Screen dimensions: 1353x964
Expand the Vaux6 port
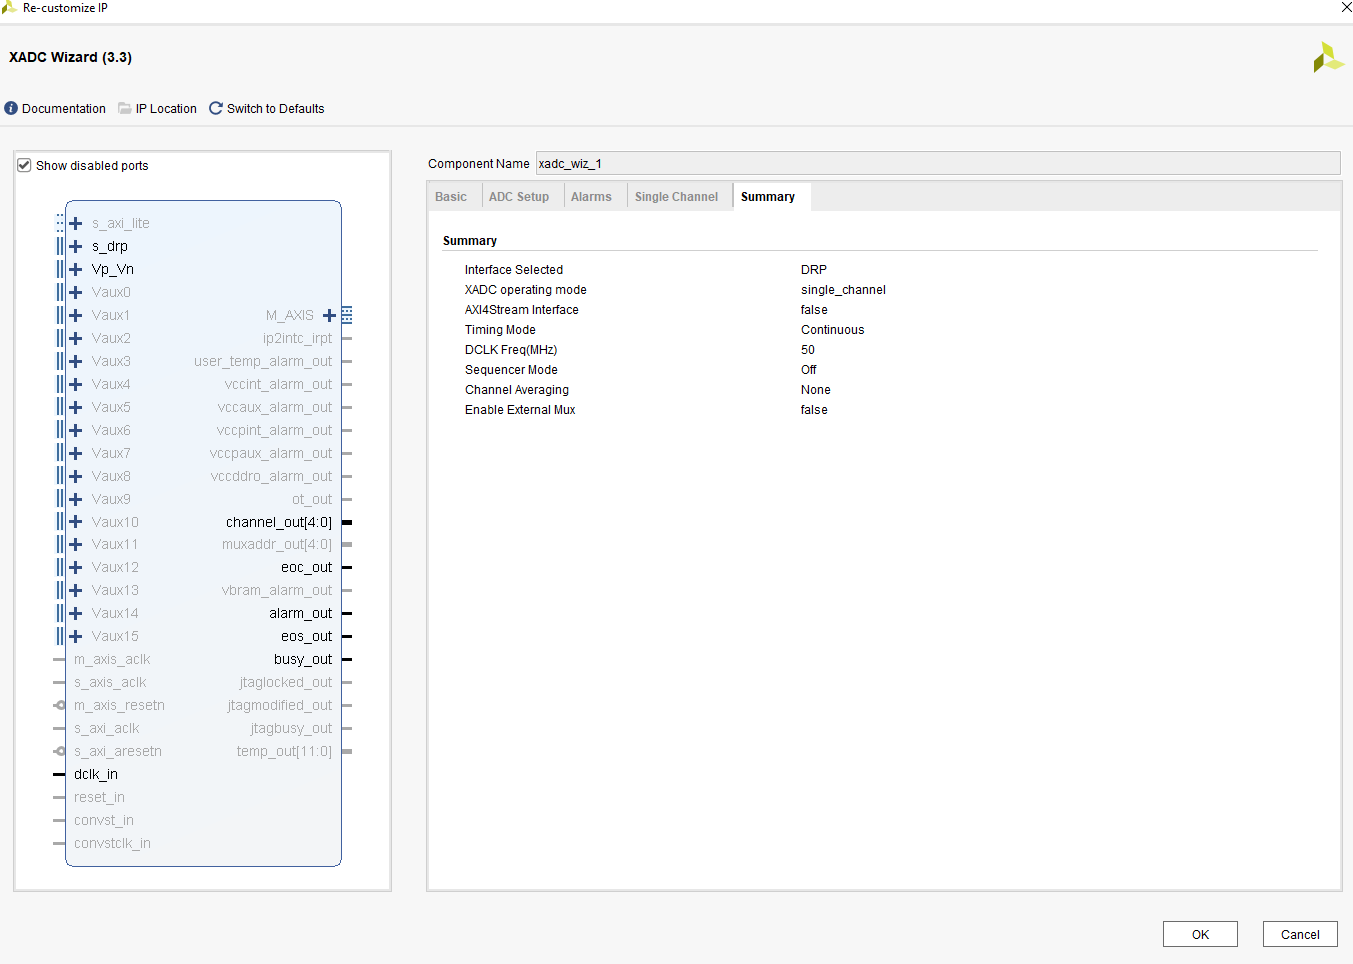(x=76, y=430)
